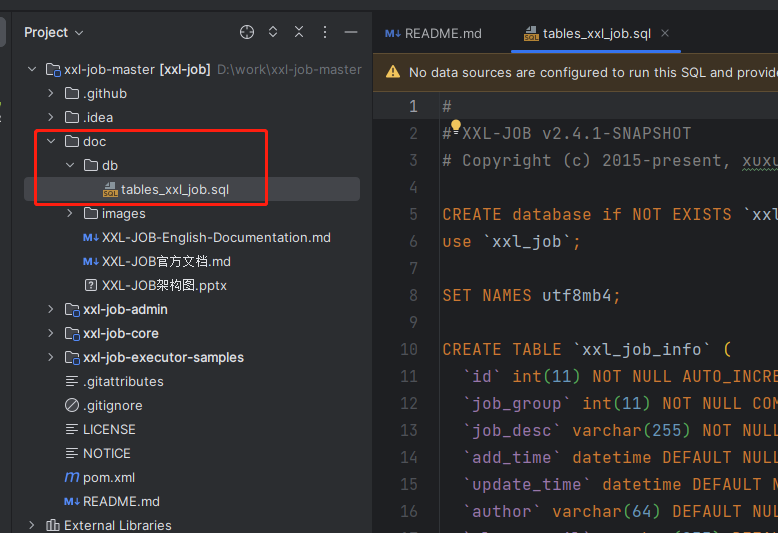The image size is (778, 533).
Task: Select XXL-JOB-English-Documentation.md in the tree
Action: tap(216, 237)
